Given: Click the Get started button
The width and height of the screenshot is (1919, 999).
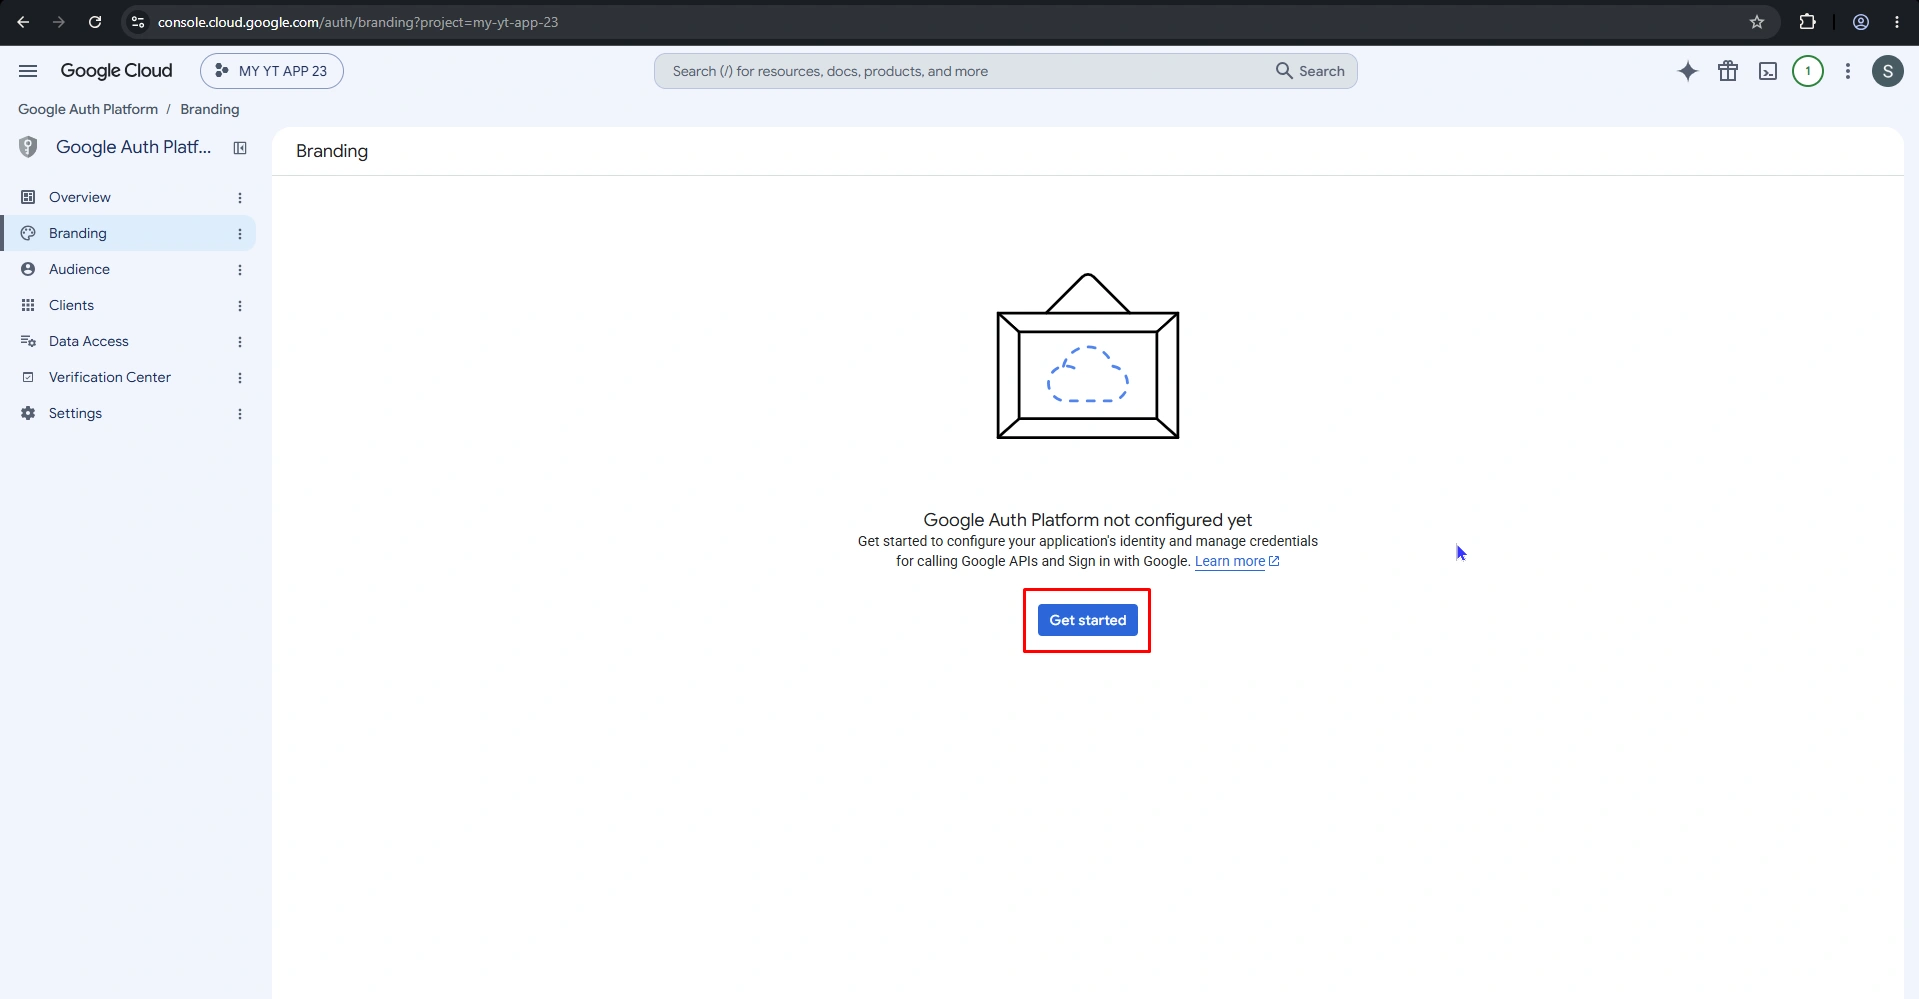Looking at the screenshot, I should tap(1087, 620).
